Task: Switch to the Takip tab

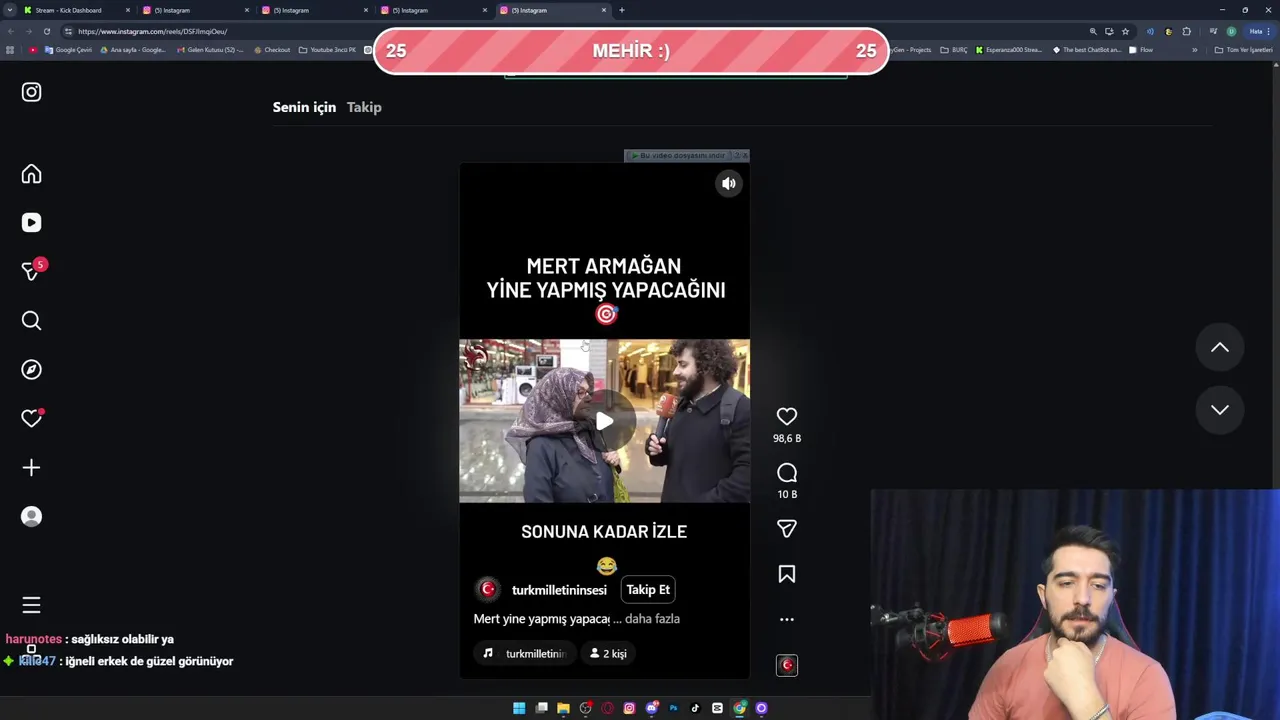Action: 364,107
